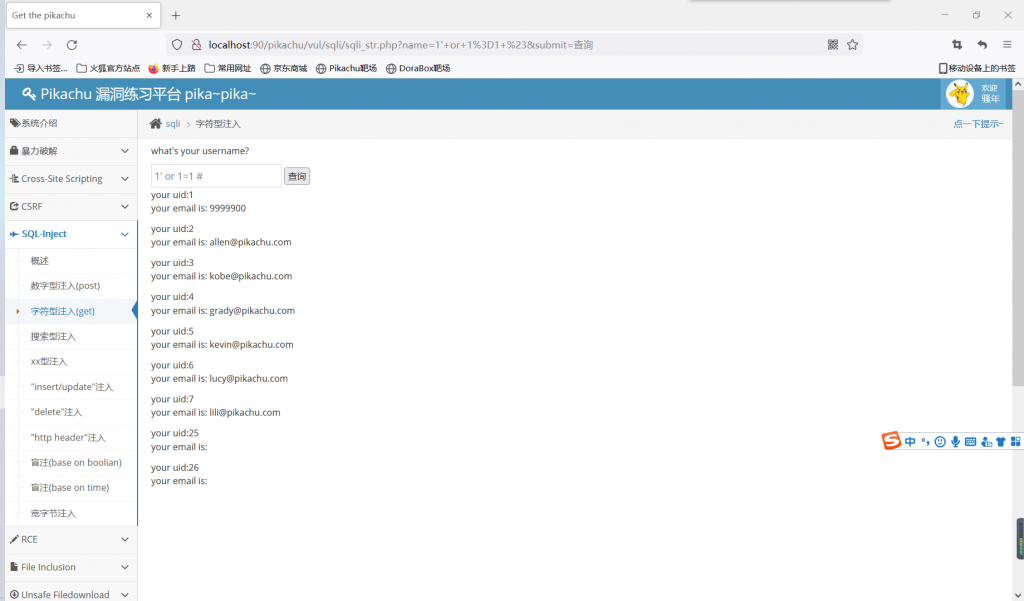Open 盲注(base on time) menu item

70,488
